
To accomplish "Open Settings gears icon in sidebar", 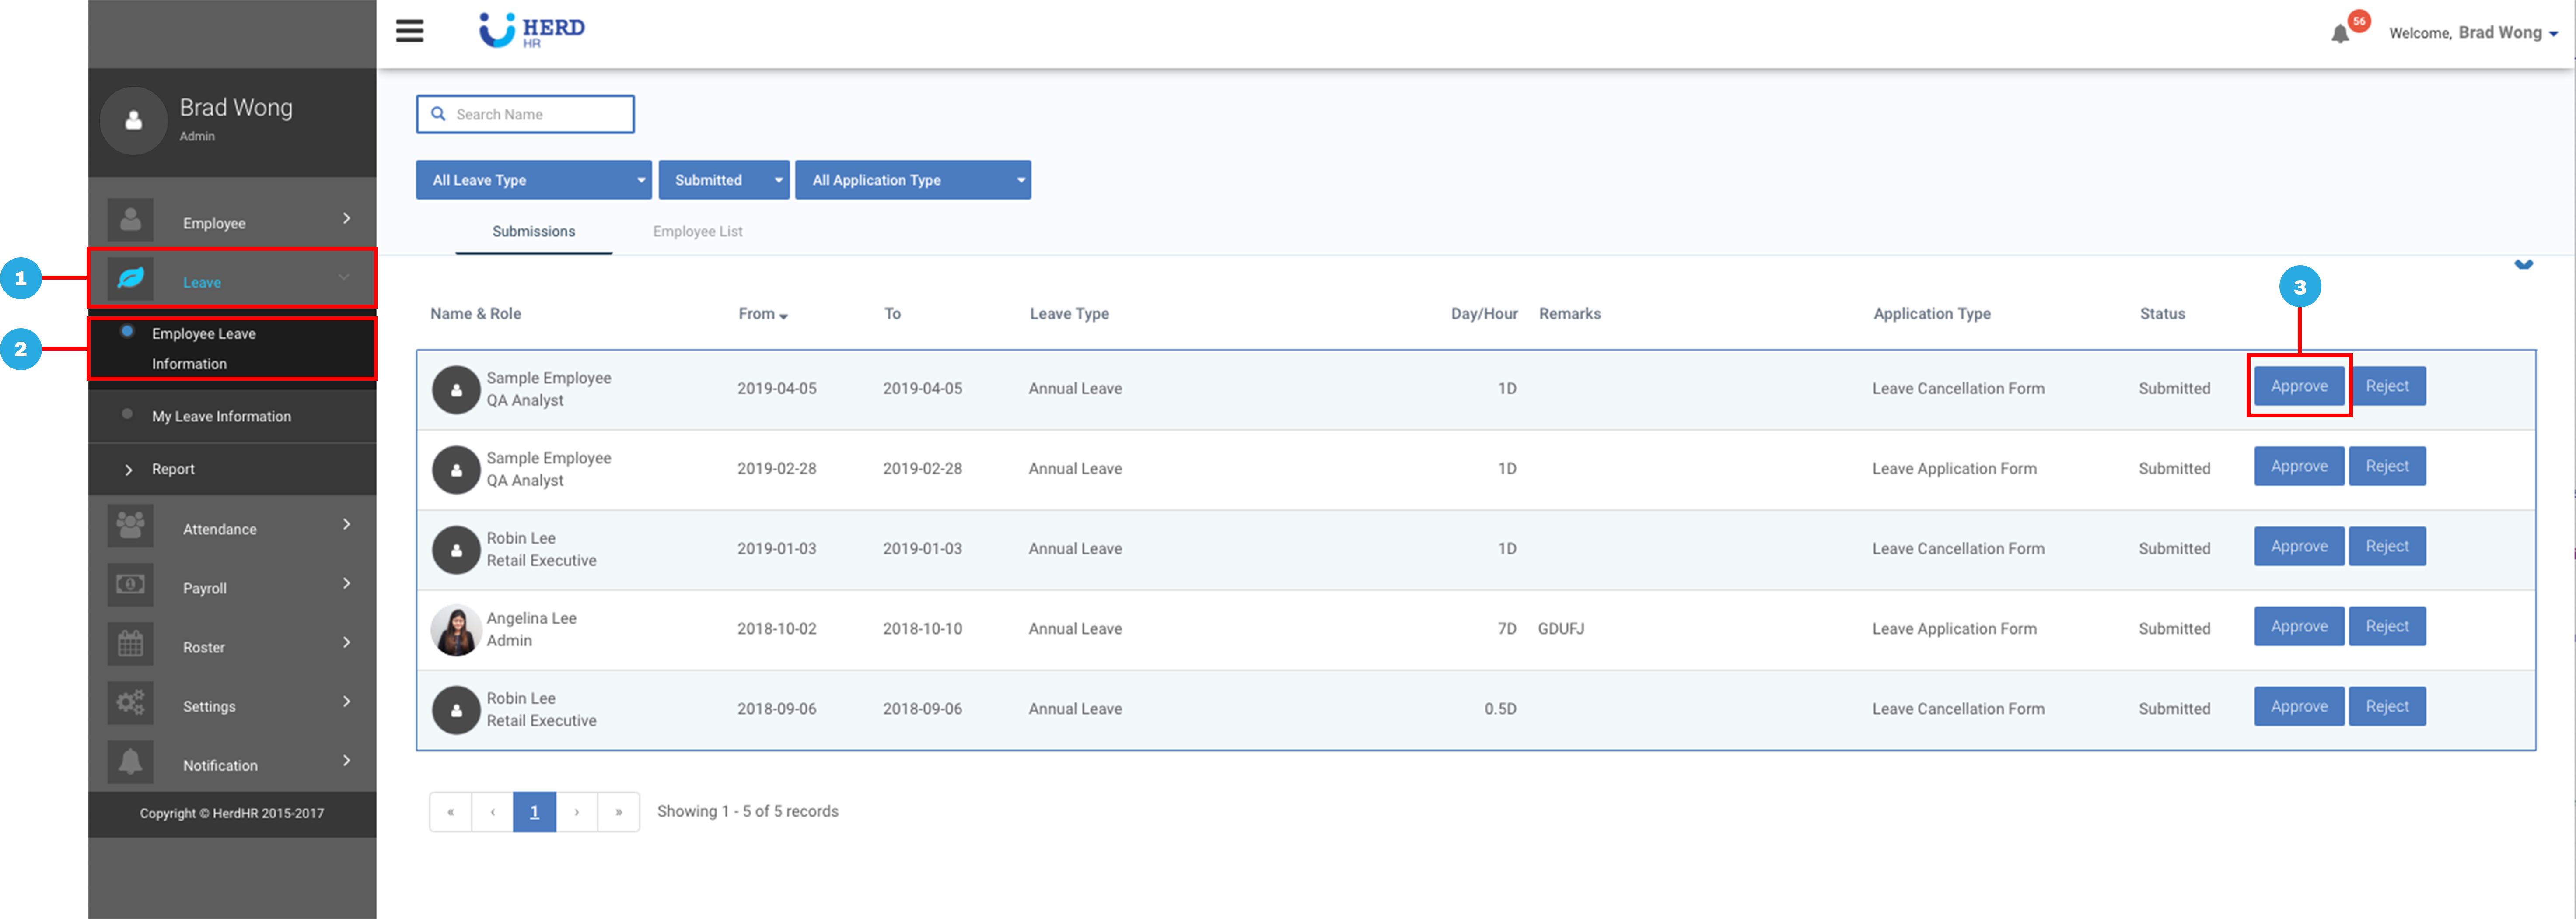I will [131, 703].
